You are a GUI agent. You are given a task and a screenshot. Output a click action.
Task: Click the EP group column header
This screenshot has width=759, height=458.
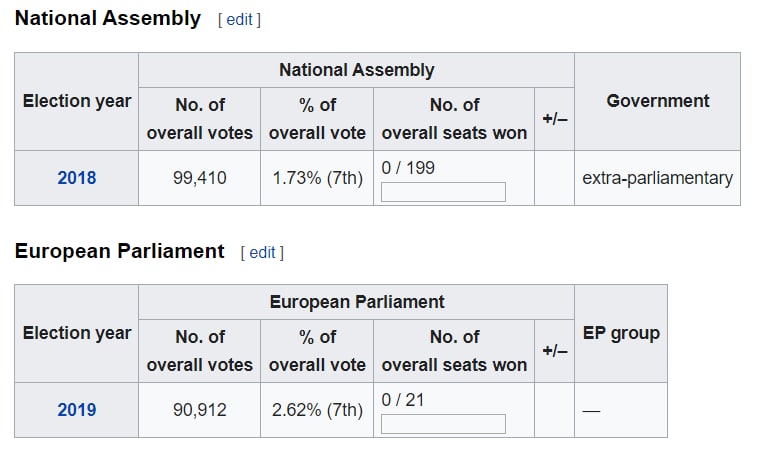click(x=621, y=334)
